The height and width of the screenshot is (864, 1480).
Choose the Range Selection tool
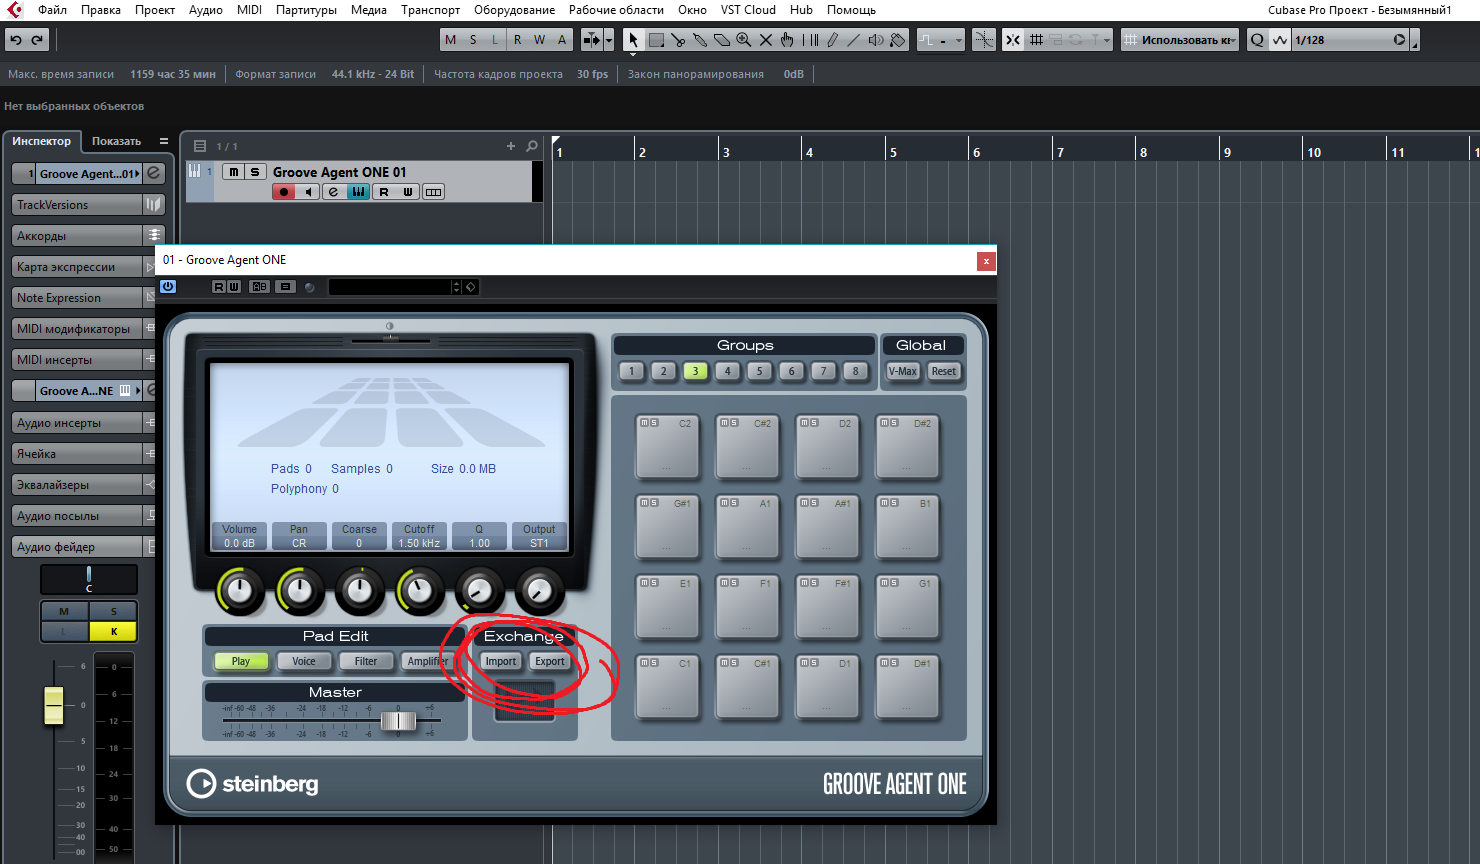point(656,40)
